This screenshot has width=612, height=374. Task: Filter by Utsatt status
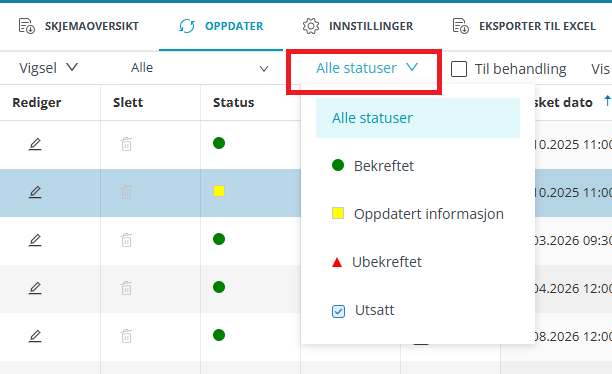click(x=418, y=311)
